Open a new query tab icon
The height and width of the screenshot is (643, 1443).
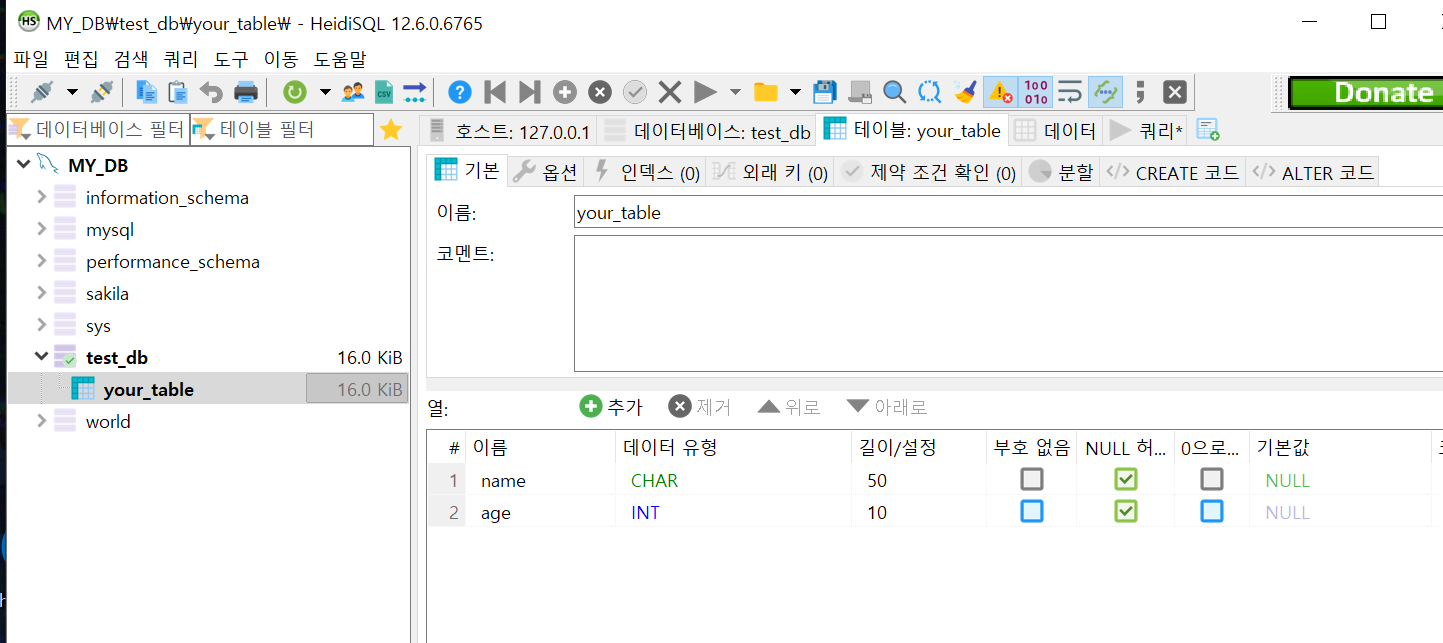[1207, 130]
